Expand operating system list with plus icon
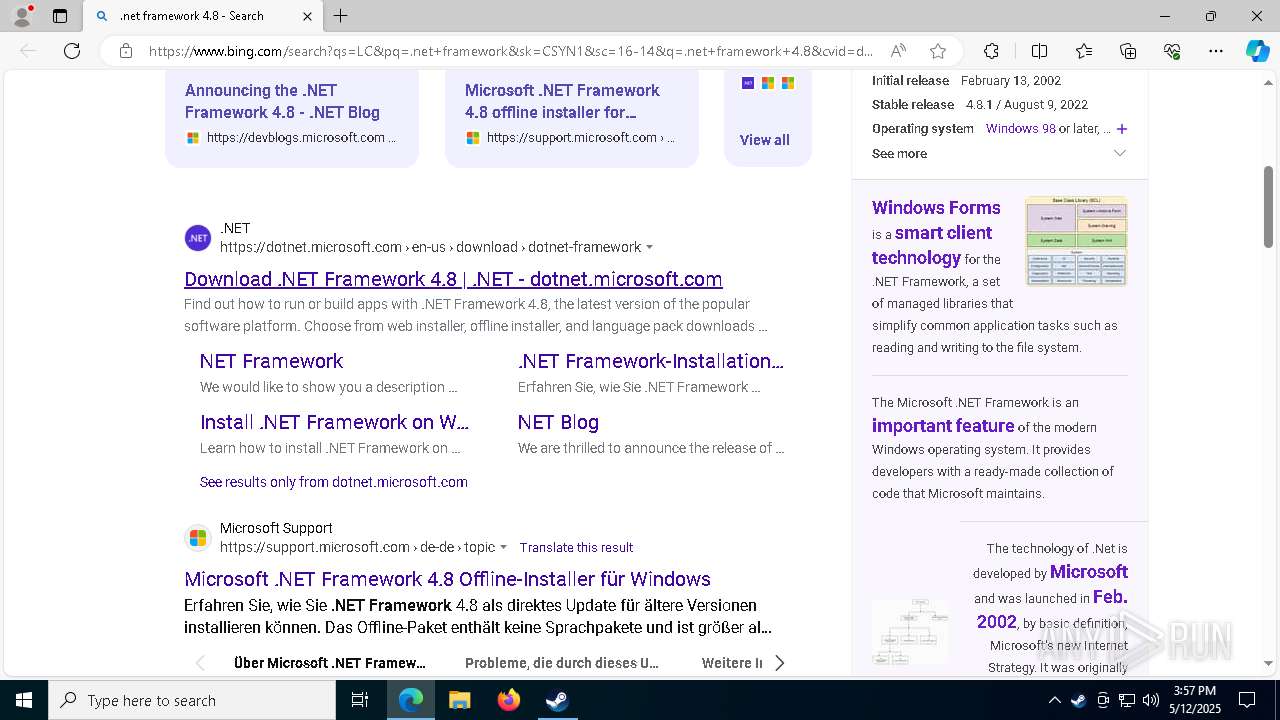The image size is (1280, 720). (1122, 129)
